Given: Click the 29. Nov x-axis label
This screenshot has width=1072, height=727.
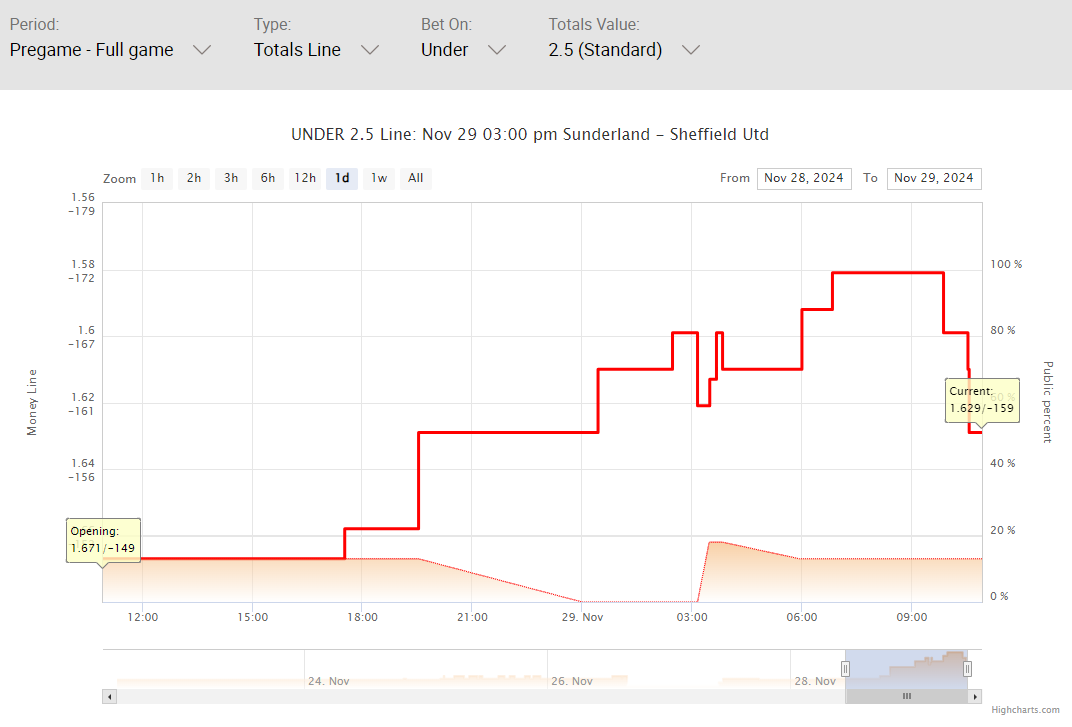Looking at the screenshot, I should (582, 618).
